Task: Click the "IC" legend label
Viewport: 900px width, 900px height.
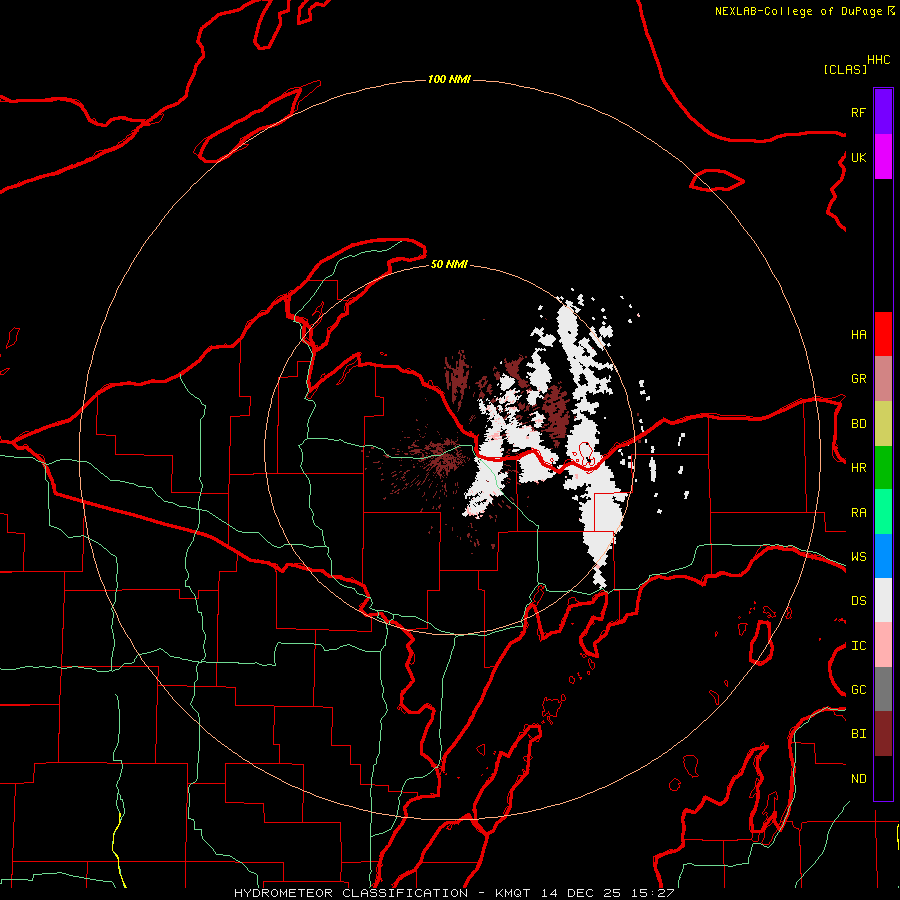Action: pos(858,646)
